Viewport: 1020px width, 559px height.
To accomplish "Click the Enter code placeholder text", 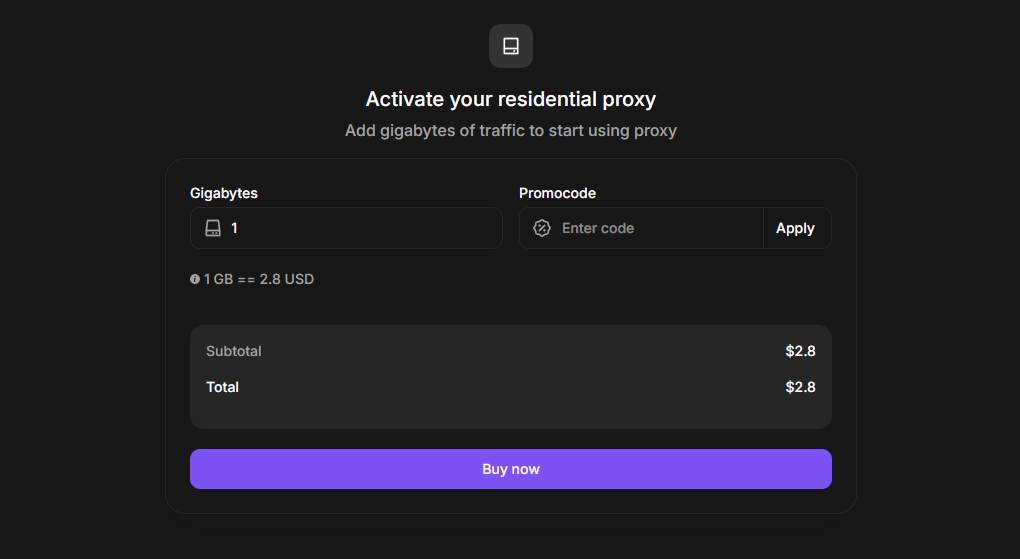I will (x=598, y=228).
